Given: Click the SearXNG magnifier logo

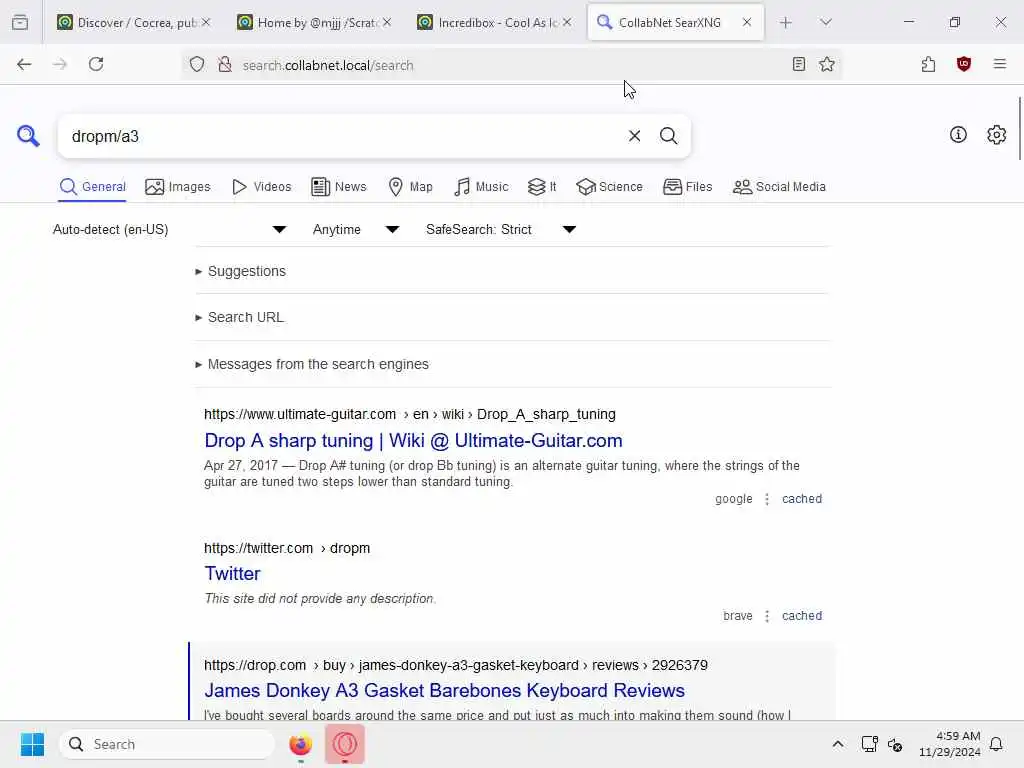Looking at the screenshot, I should tap(28, 136).
